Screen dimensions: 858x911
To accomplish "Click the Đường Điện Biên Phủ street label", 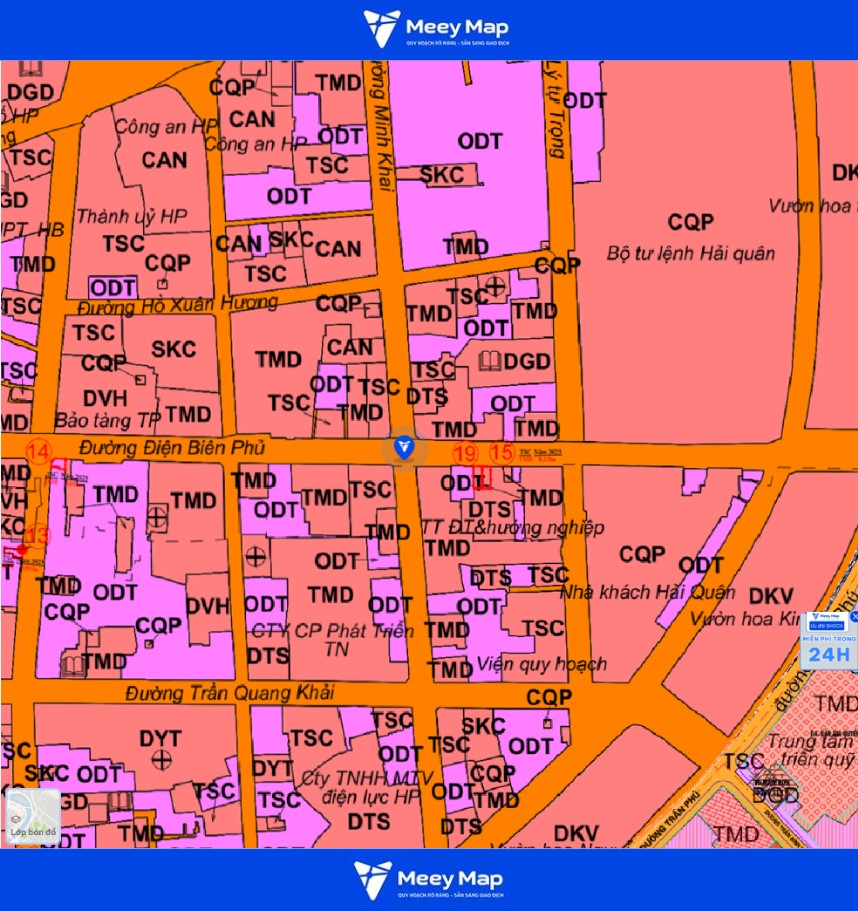I will (172, 448).
